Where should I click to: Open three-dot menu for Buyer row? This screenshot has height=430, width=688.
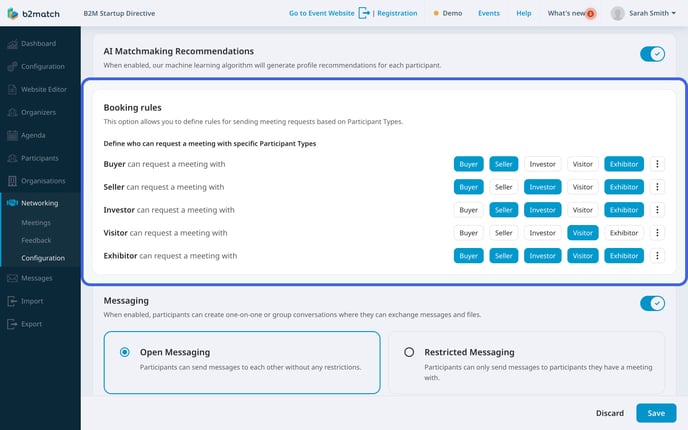(x=657, y=164)
